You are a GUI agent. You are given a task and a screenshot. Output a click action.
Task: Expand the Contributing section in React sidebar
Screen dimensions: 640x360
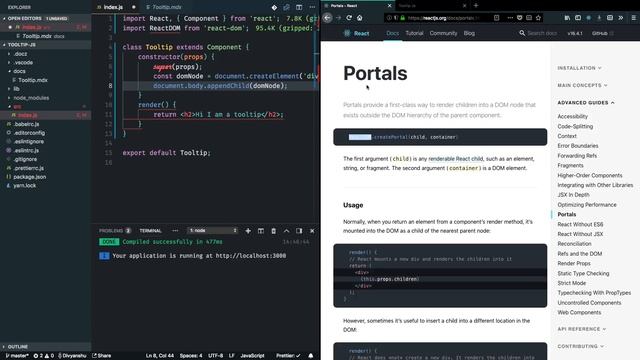tap(580, 346)
